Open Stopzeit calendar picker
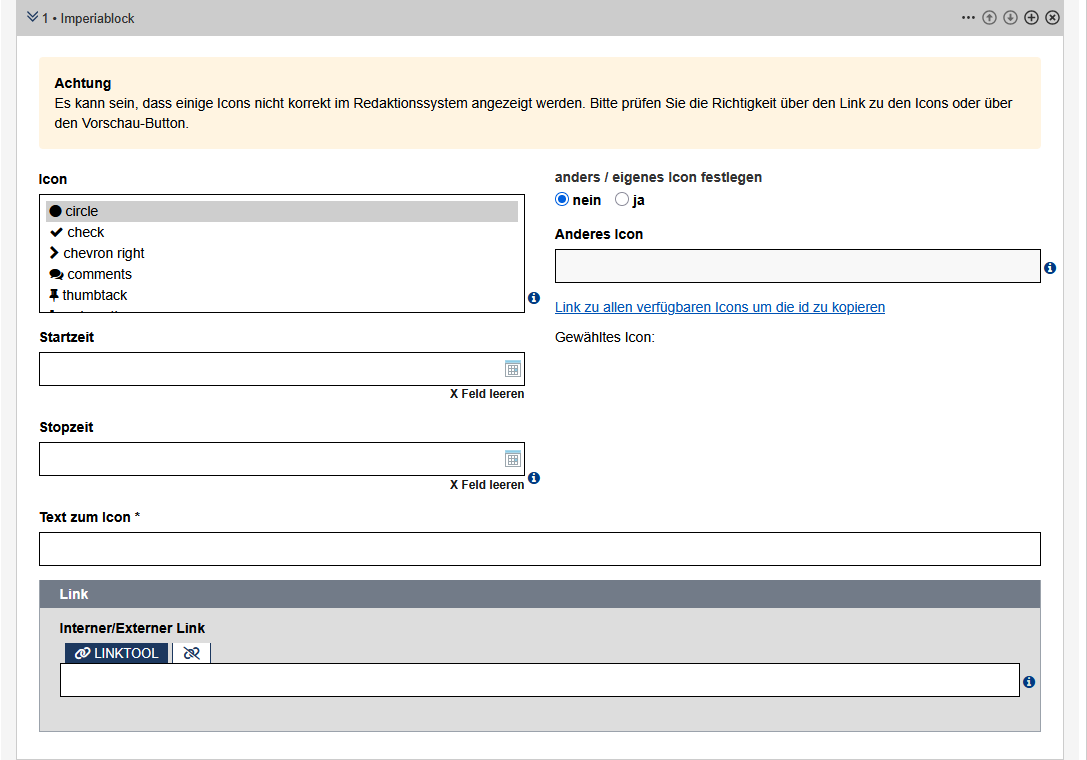1087x760 pixels. click(x=513, y=459)
